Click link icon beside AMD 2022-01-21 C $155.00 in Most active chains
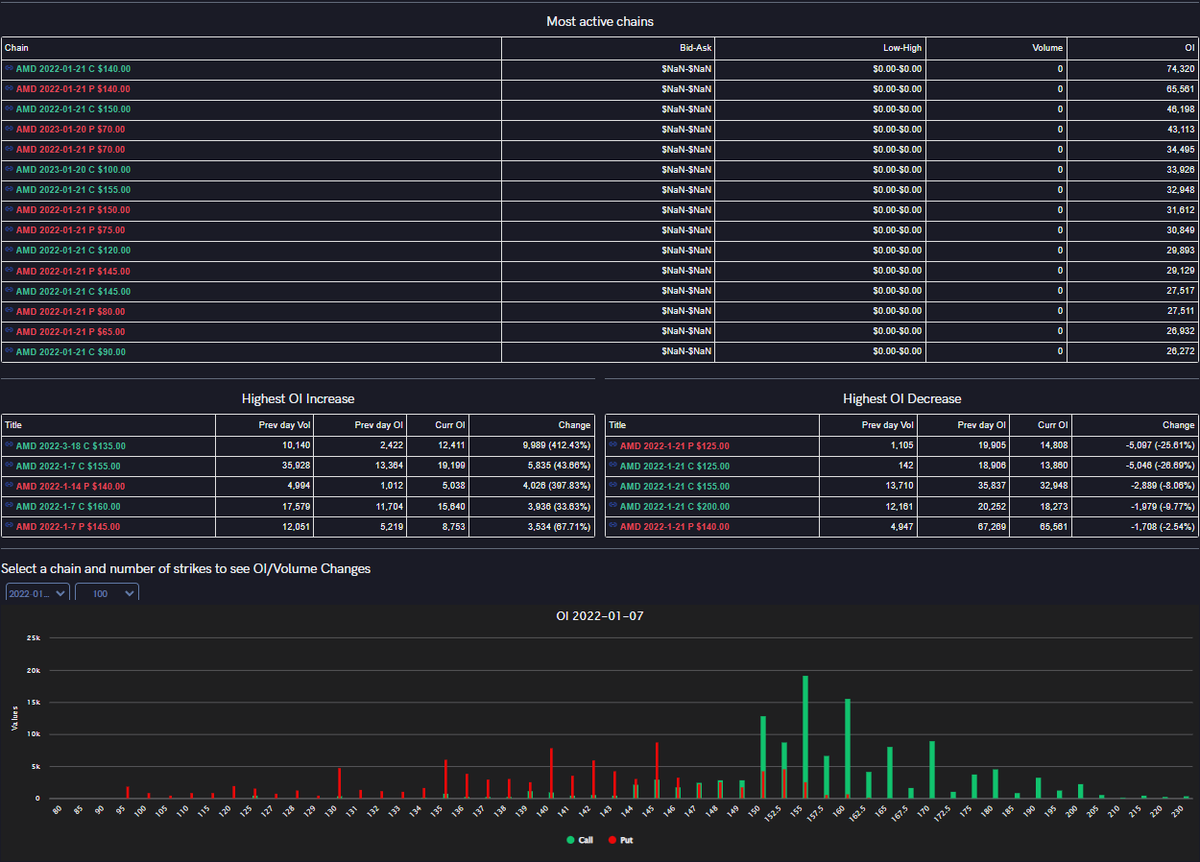 tap(9, 190)
